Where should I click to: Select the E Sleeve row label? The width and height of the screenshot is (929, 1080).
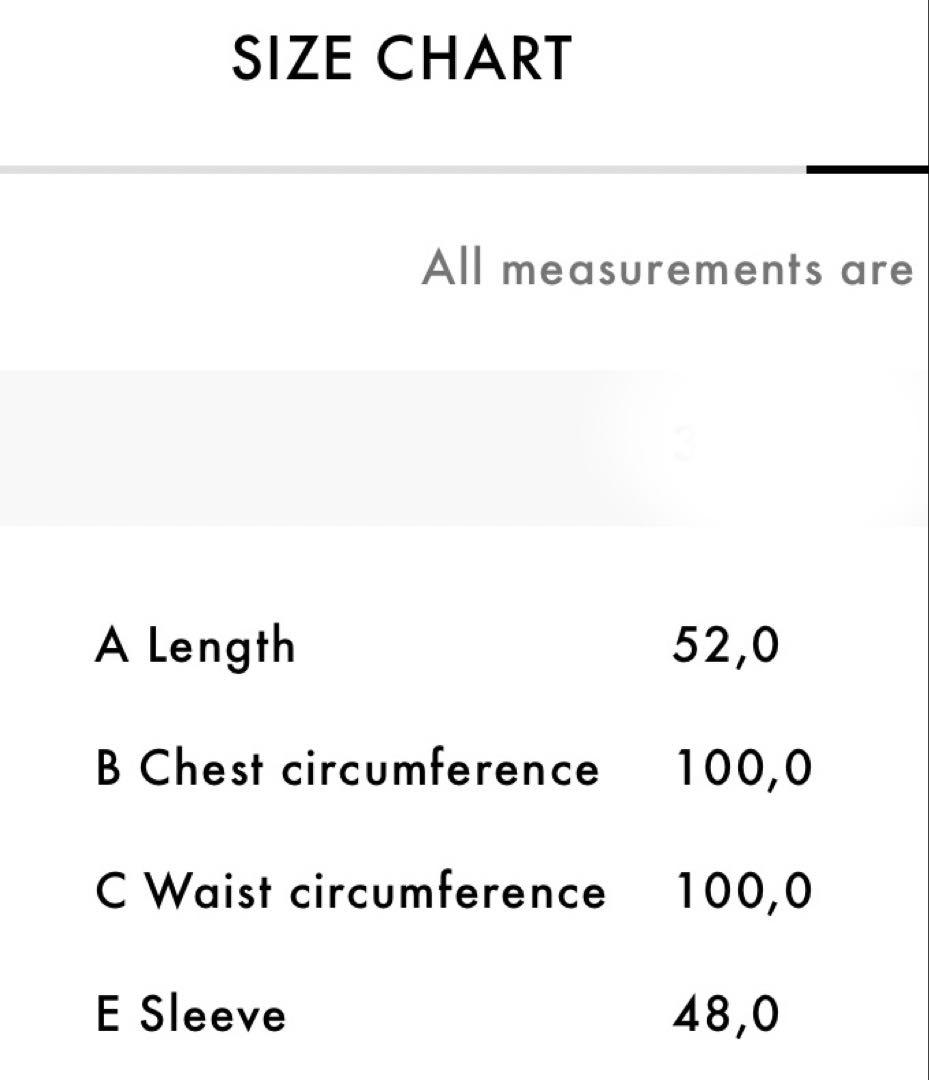(x=192, y=1014)
